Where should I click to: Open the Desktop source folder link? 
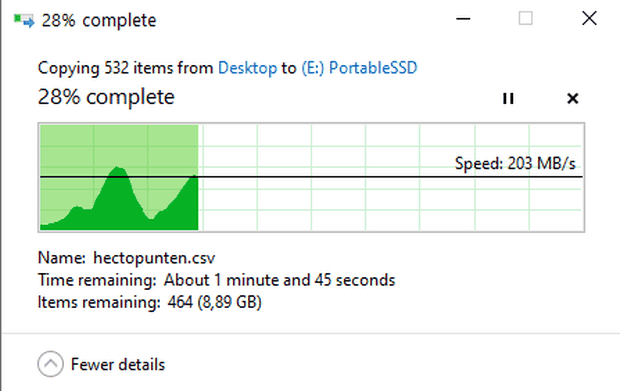pos(248,68)
